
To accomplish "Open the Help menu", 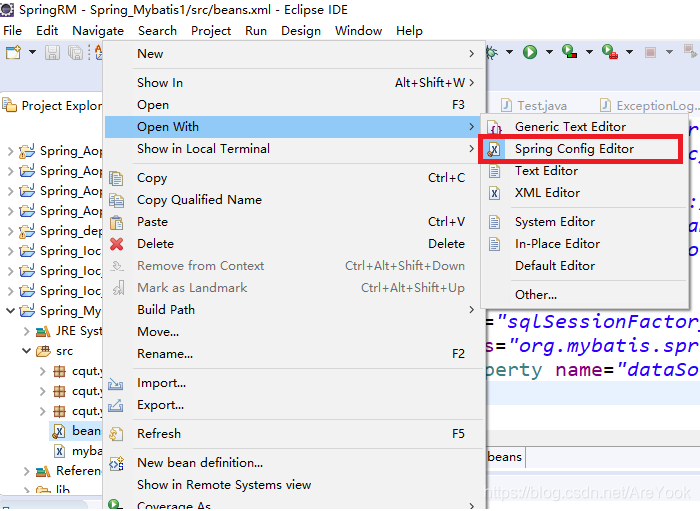I will click(409, 31).
